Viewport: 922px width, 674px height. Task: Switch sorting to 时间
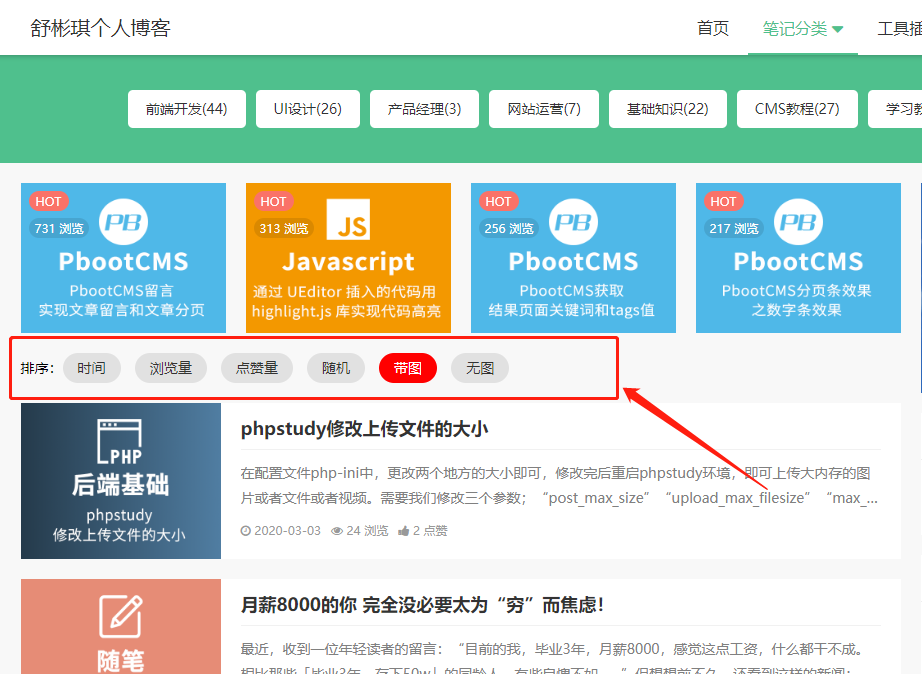point(91,368)
